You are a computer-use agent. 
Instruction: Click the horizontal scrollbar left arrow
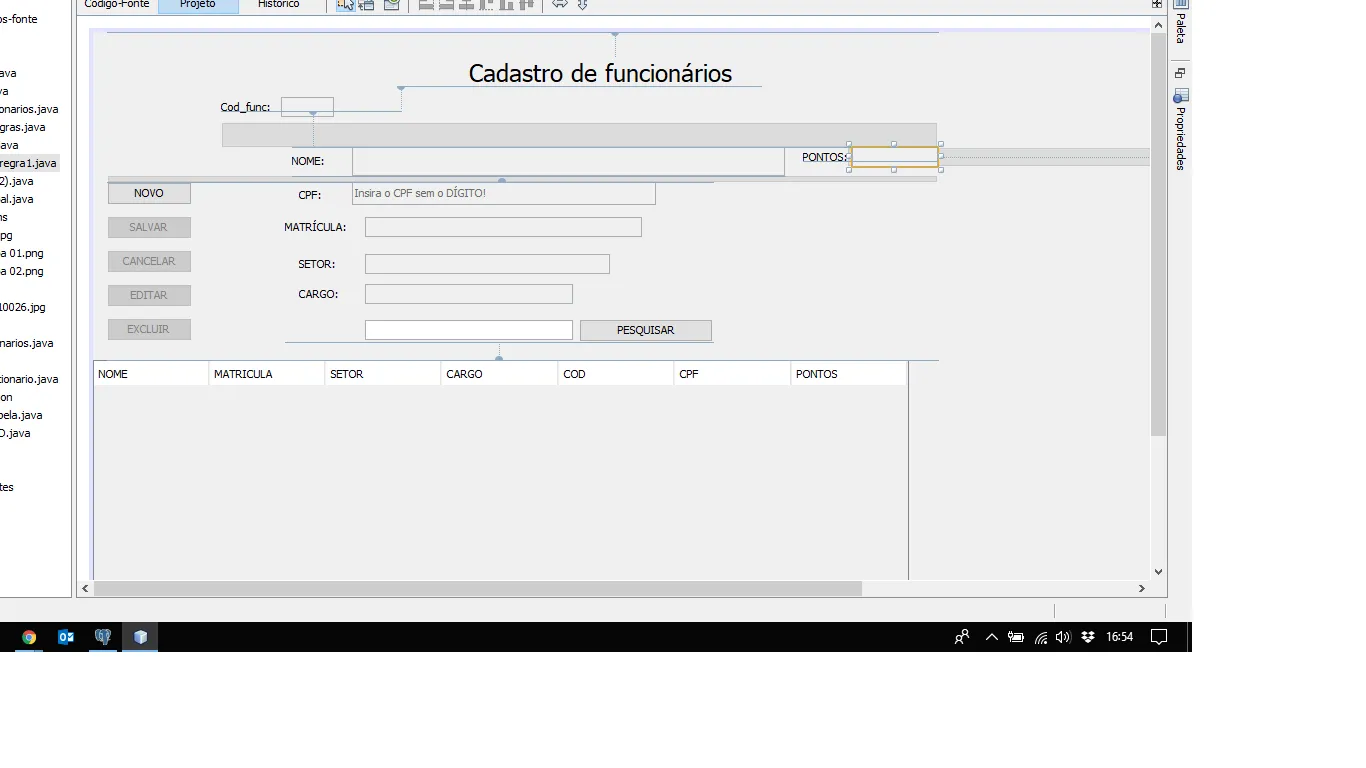point(85,589)
